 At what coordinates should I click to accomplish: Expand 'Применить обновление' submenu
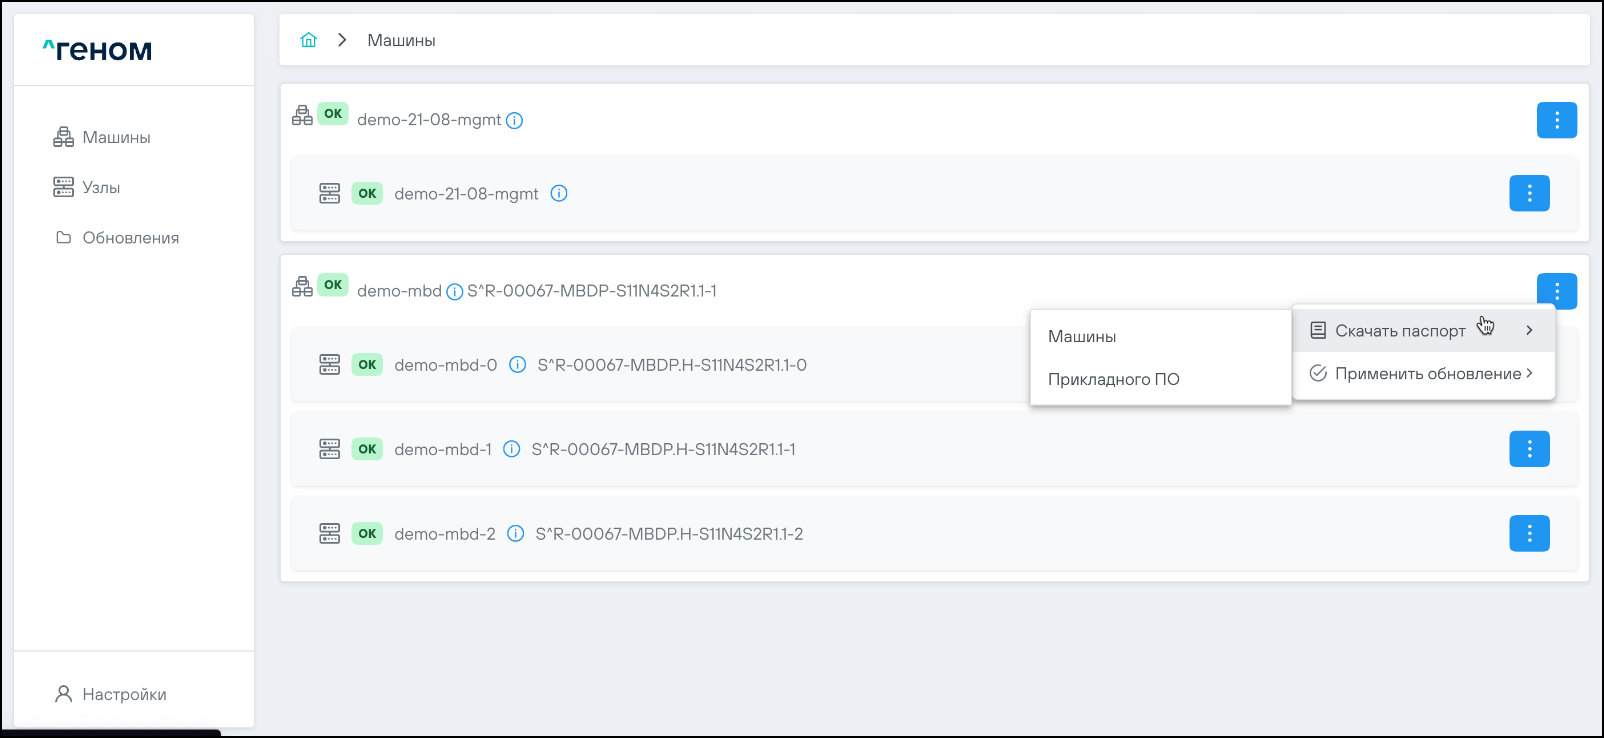pyautogui.click(x=1422, y=374)
